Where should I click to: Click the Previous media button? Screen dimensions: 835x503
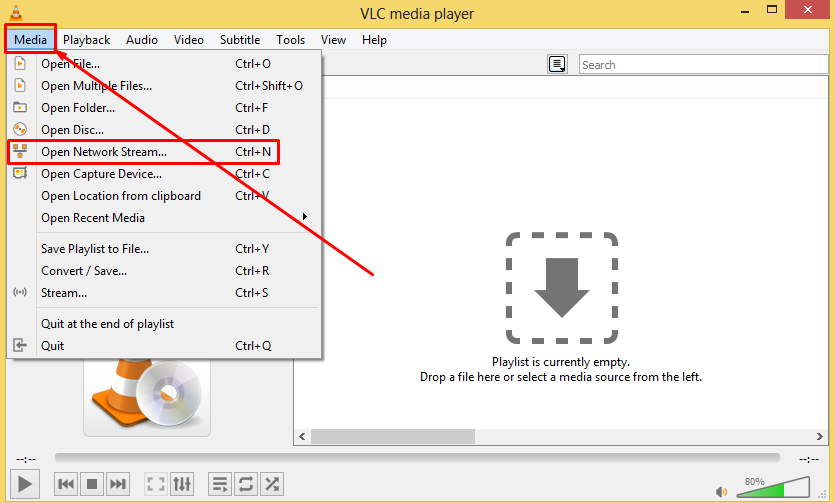pos(66,484)
